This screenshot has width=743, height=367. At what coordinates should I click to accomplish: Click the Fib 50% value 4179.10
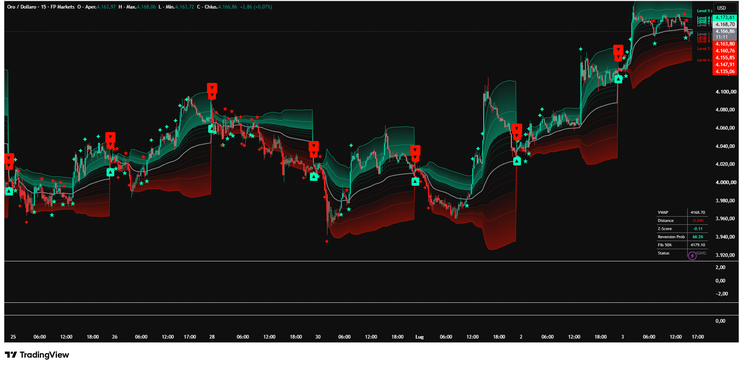[x=698, y=245]
